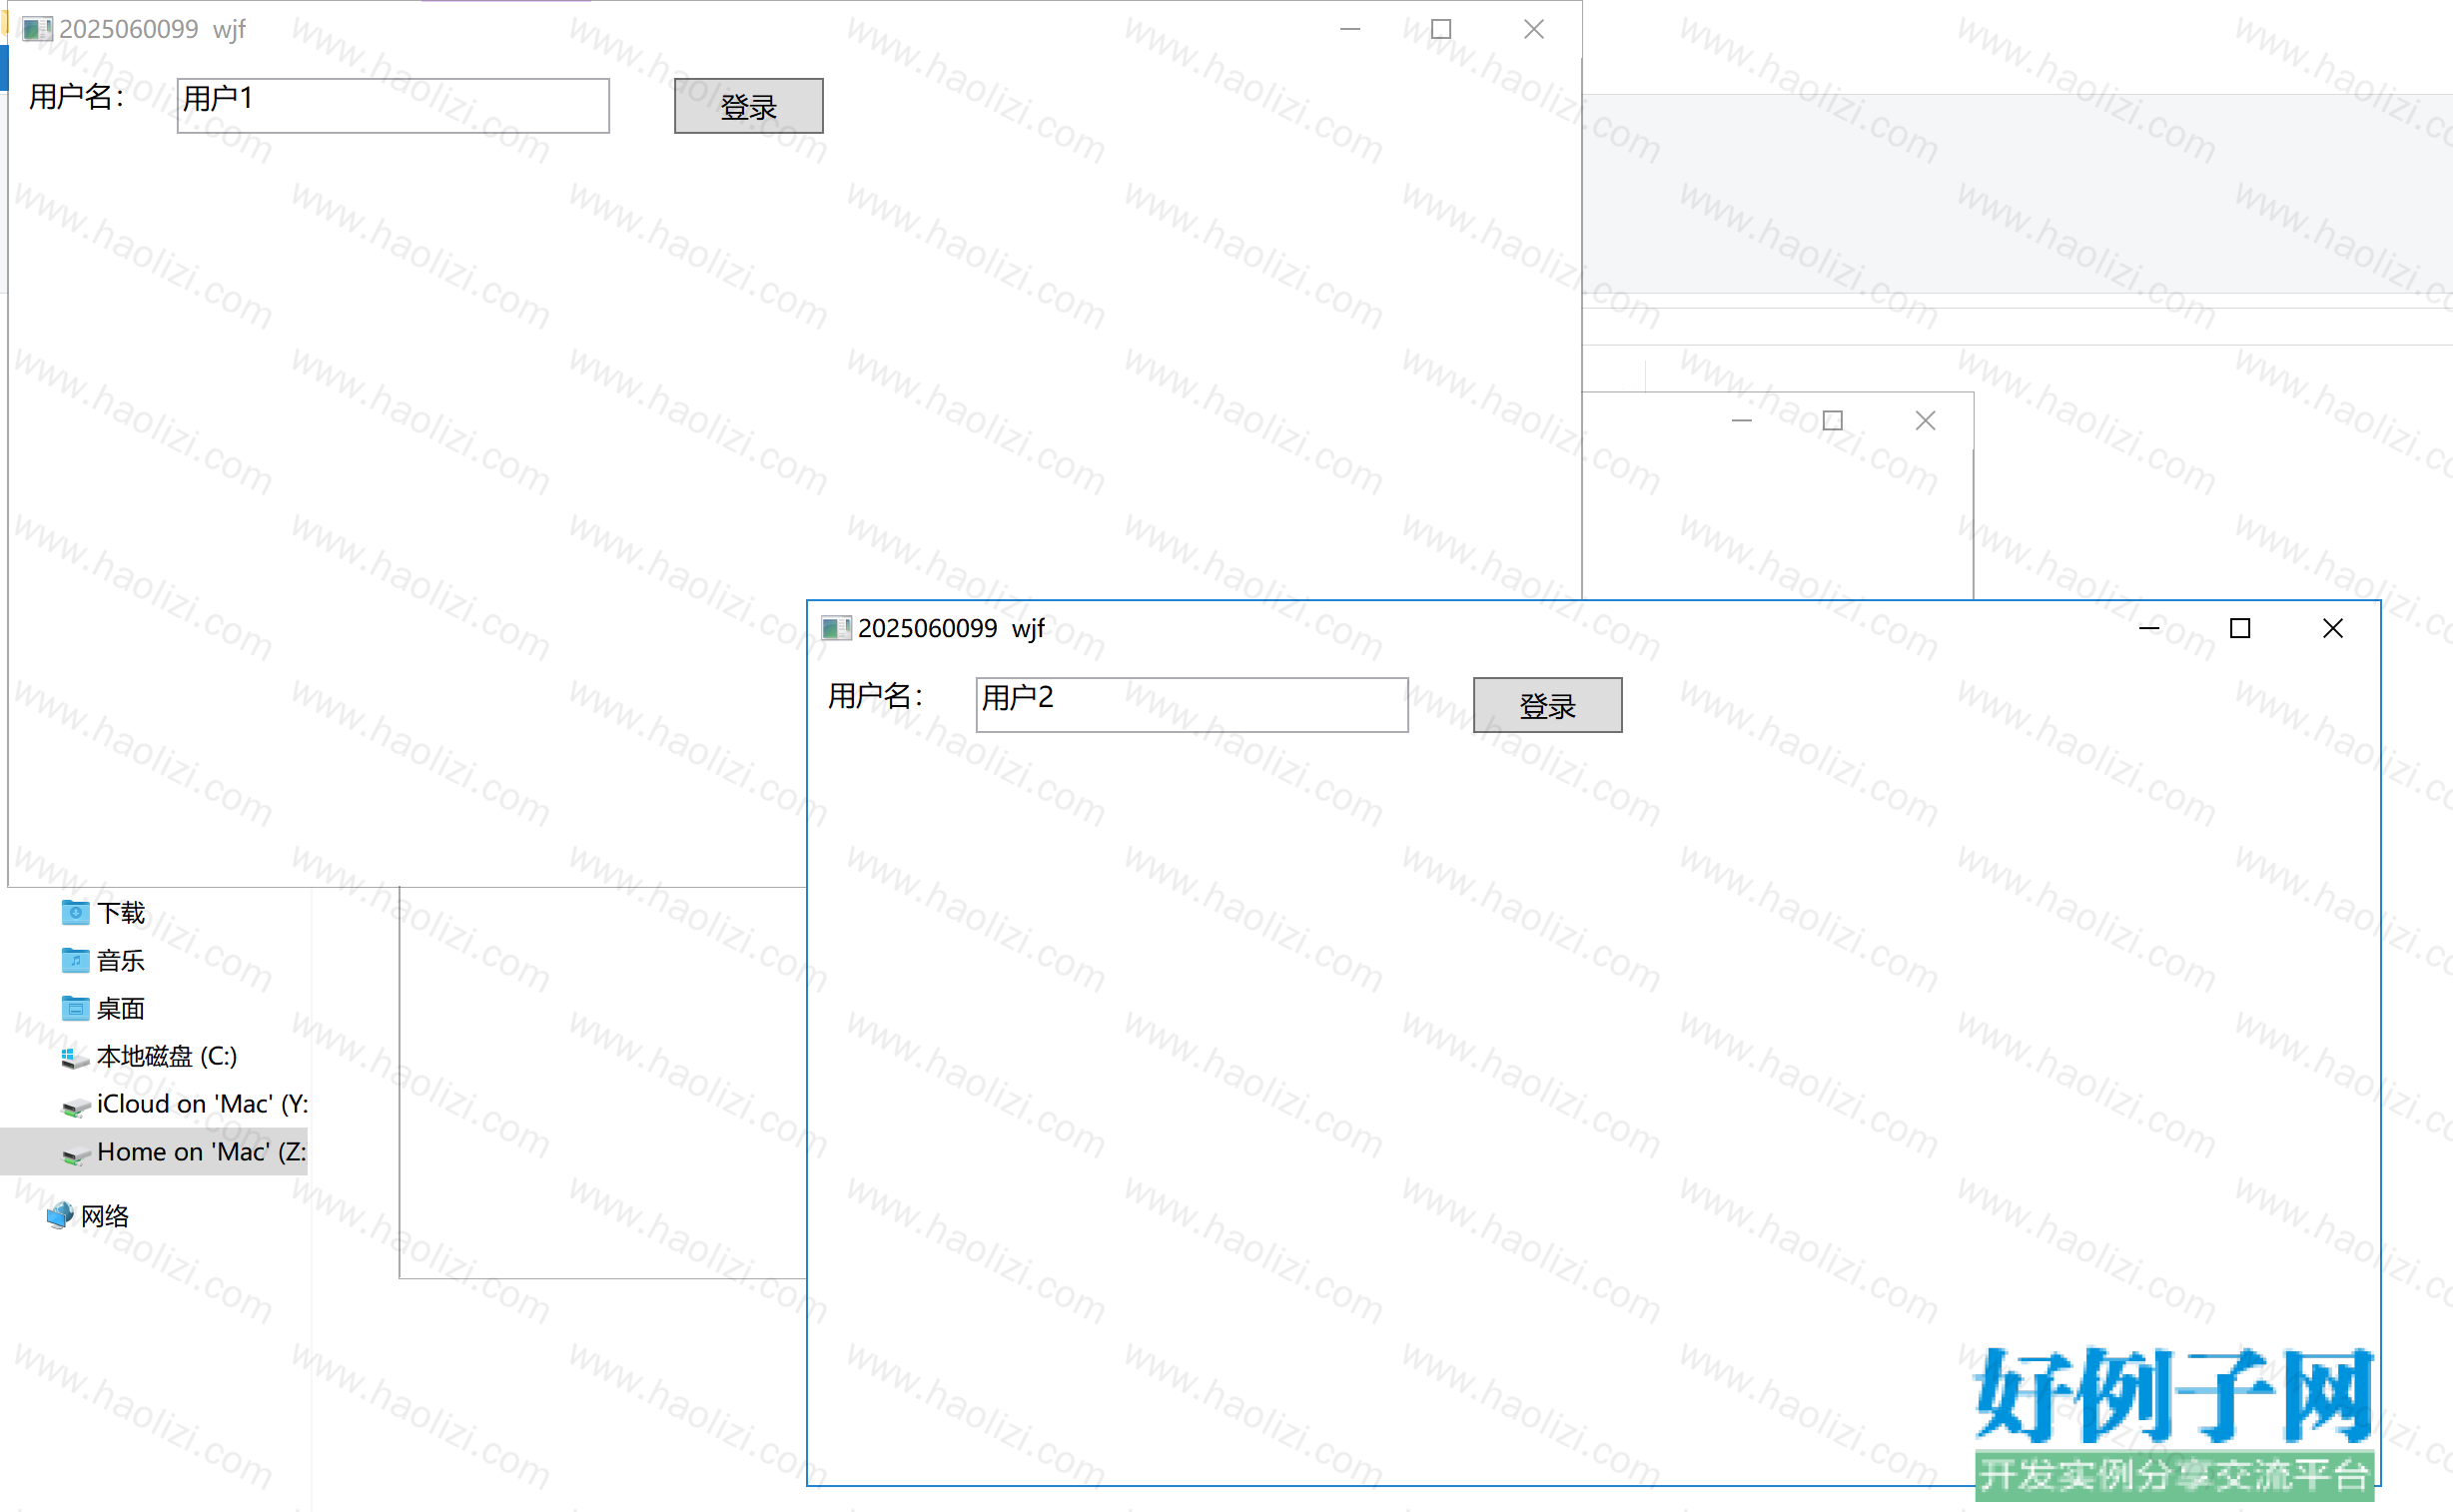This screenshot has width=2453, height=1512.
Task: Open the 桌面 folder in the sidebar
Action: click(x=120, y=1009)
